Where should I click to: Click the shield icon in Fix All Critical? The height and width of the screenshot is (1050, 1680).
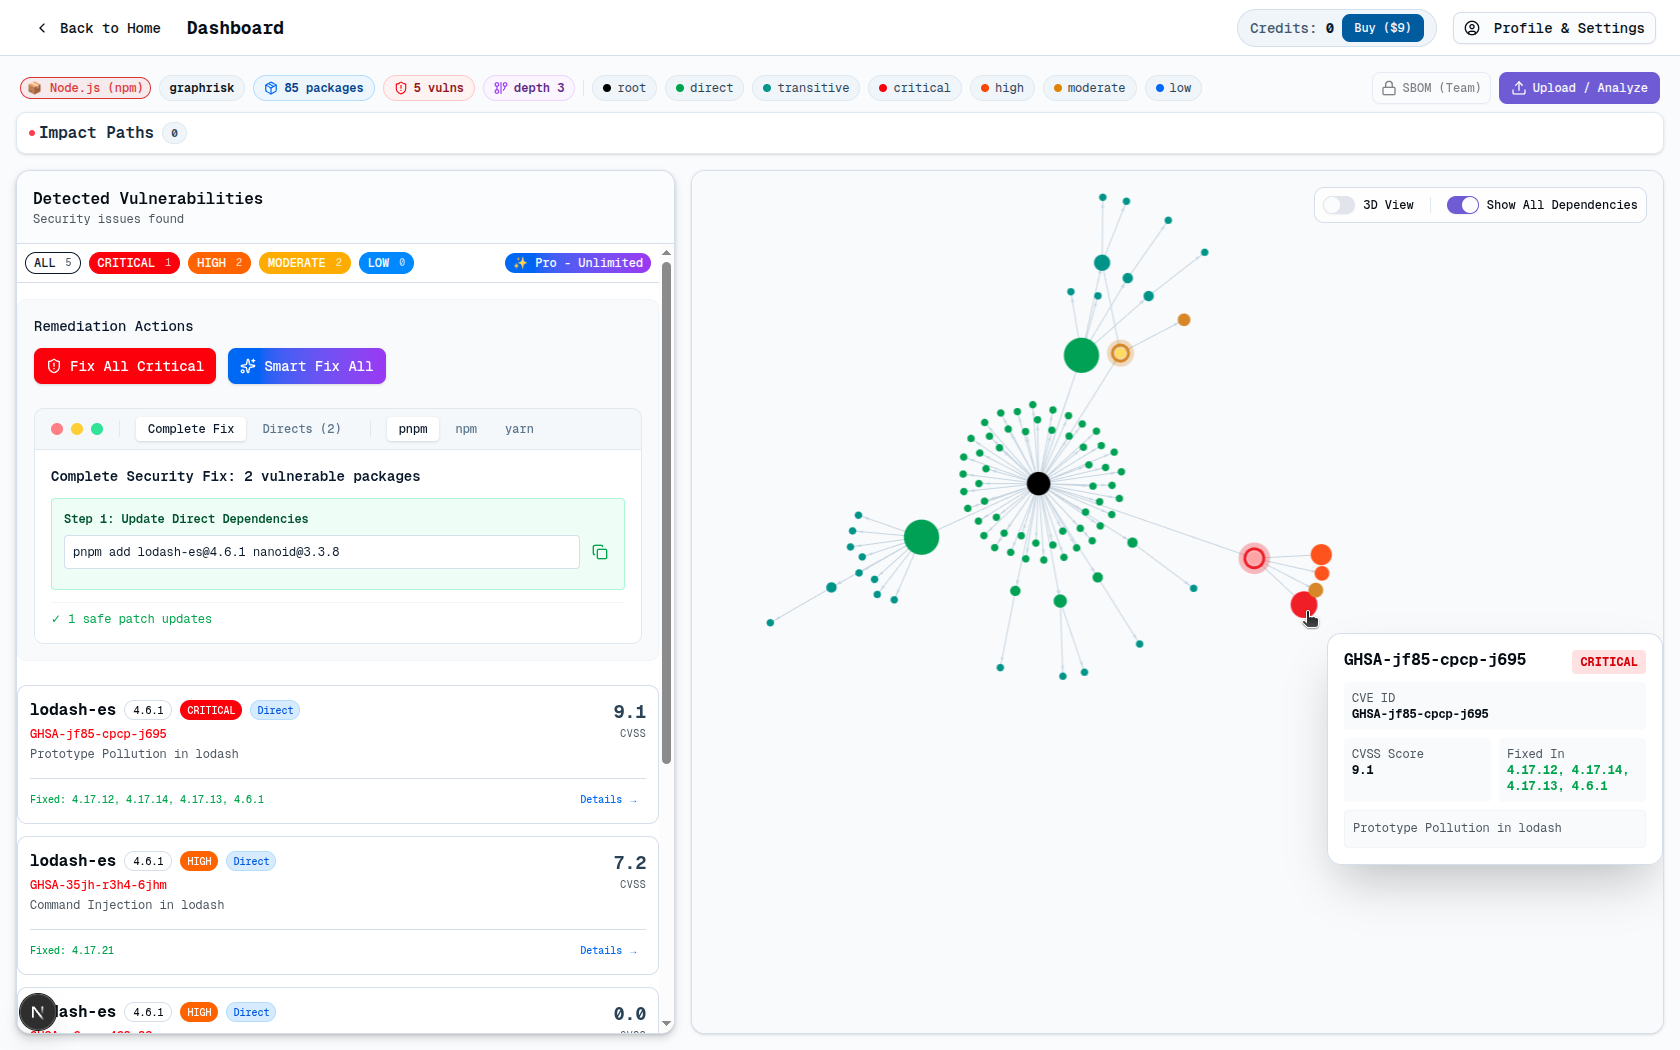point(54,366)
